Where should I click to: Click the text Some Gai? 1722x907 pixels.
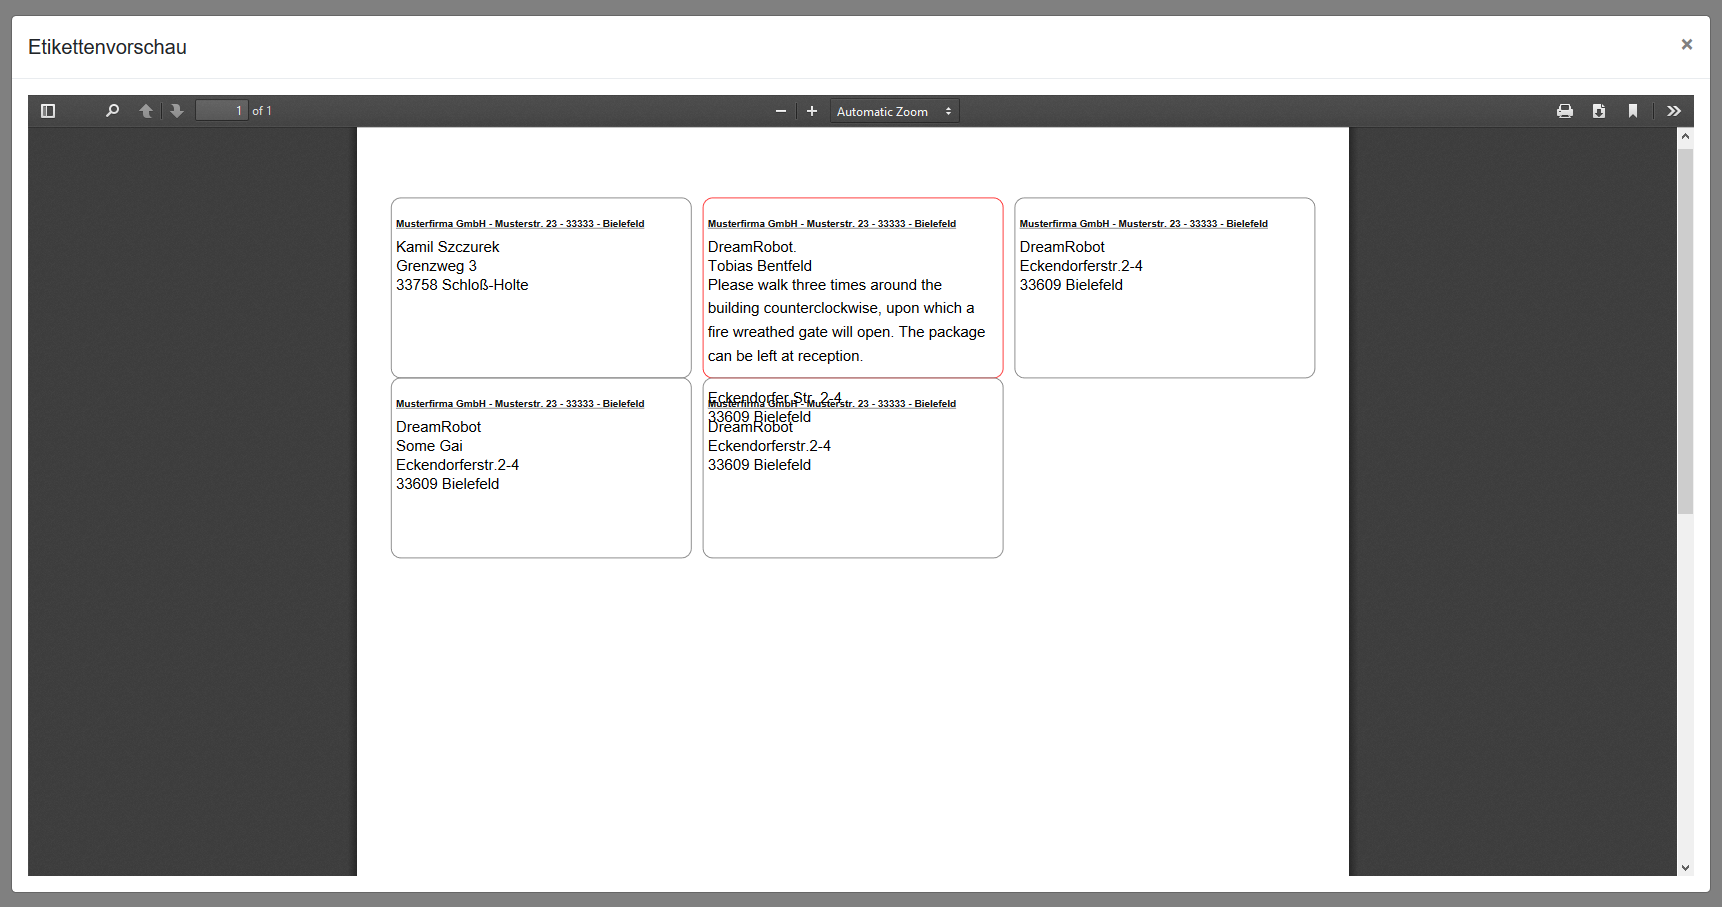click(429, 446)
